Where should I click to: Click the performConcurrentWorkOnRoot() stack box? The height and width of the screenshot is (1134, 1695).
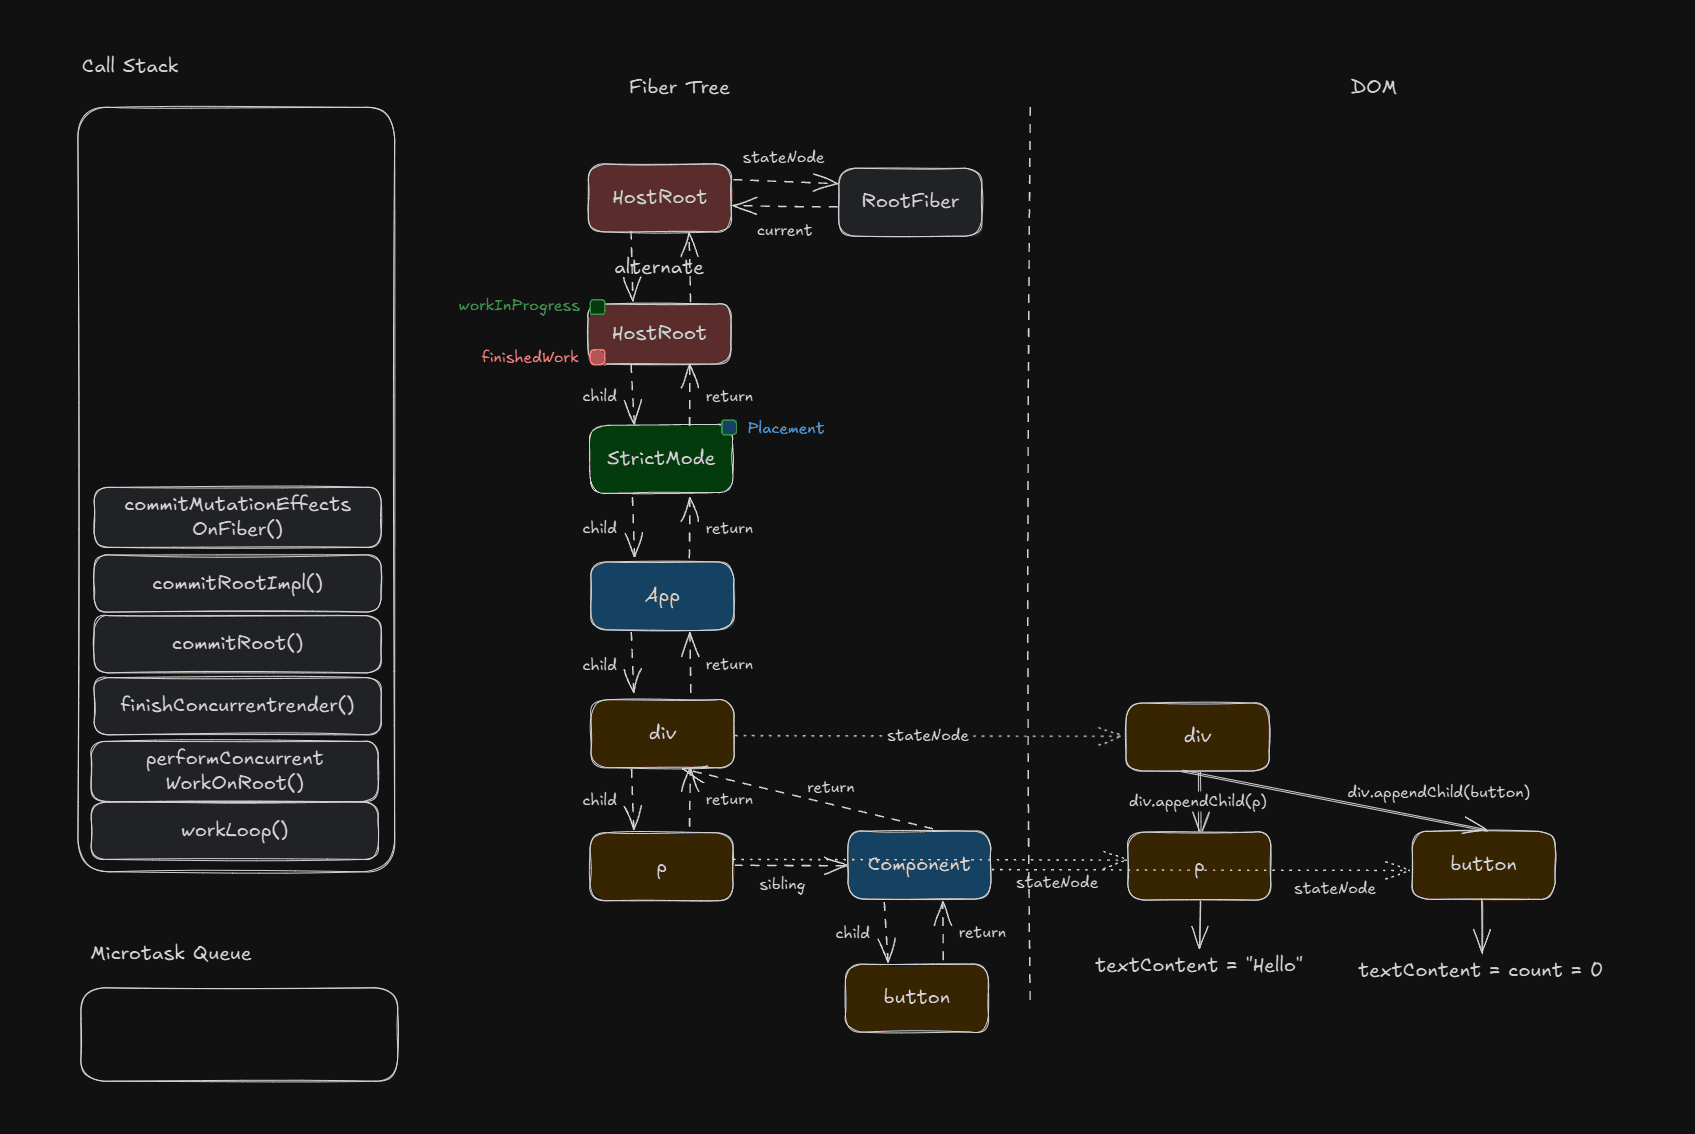(235, 771)
